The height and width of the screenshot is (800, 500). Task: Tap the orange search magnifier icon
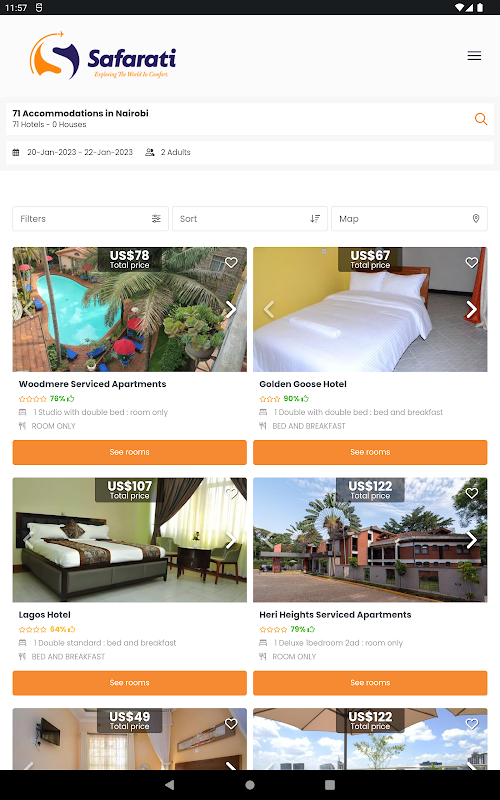pyautogui.click(x=481, y=119)
